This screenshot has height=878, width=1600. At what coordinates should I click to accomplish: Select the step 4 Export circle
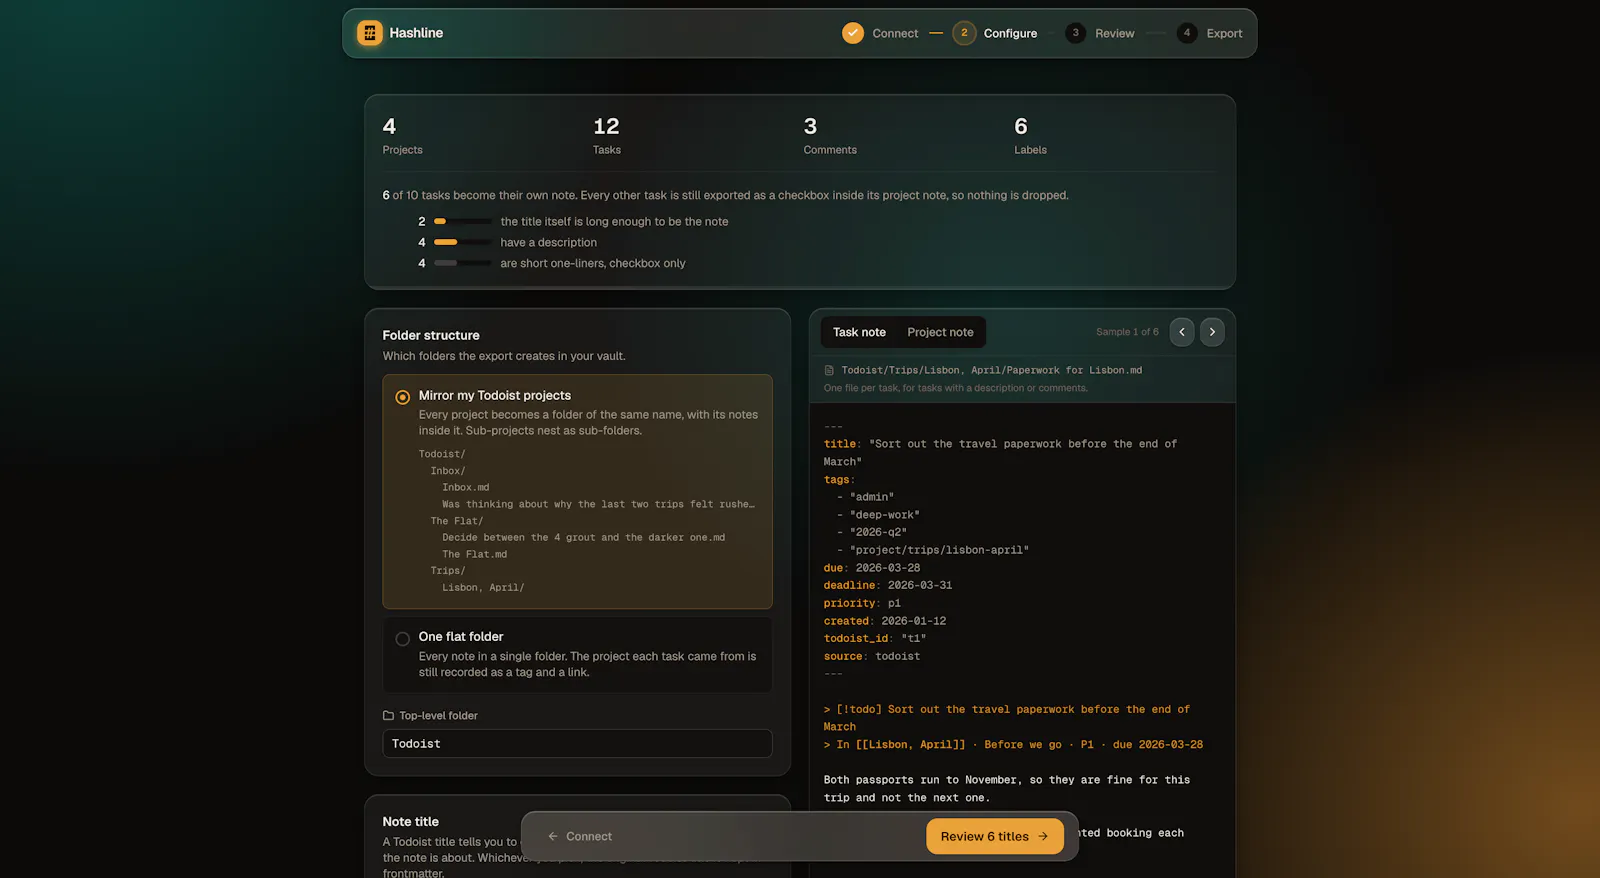(x=1187, y=33)
